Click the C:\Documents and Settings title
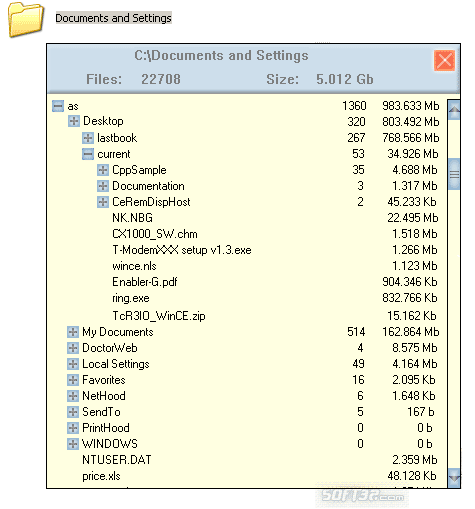 click(221, 56)
